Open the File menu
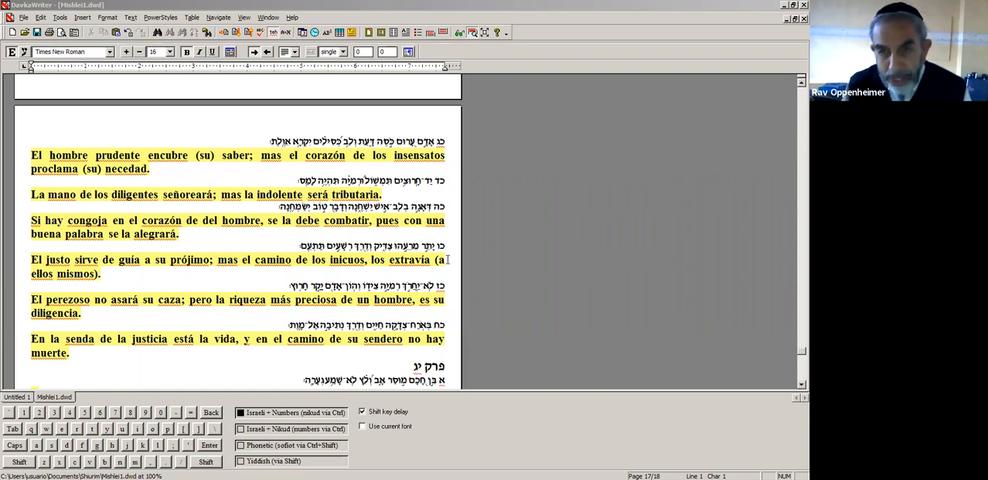This screenshot has width=988, height=480. 23,18
